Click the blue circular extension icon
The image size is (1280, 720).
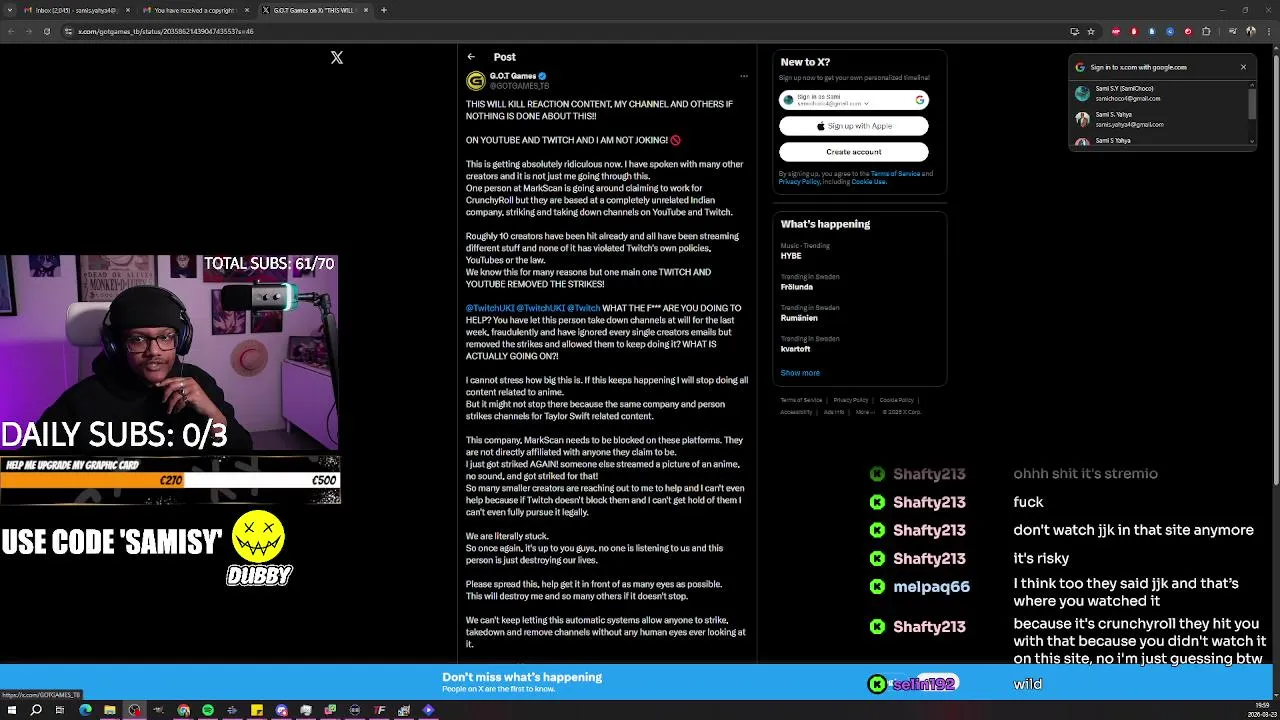pyautogui.click(x=1170, y=31)
